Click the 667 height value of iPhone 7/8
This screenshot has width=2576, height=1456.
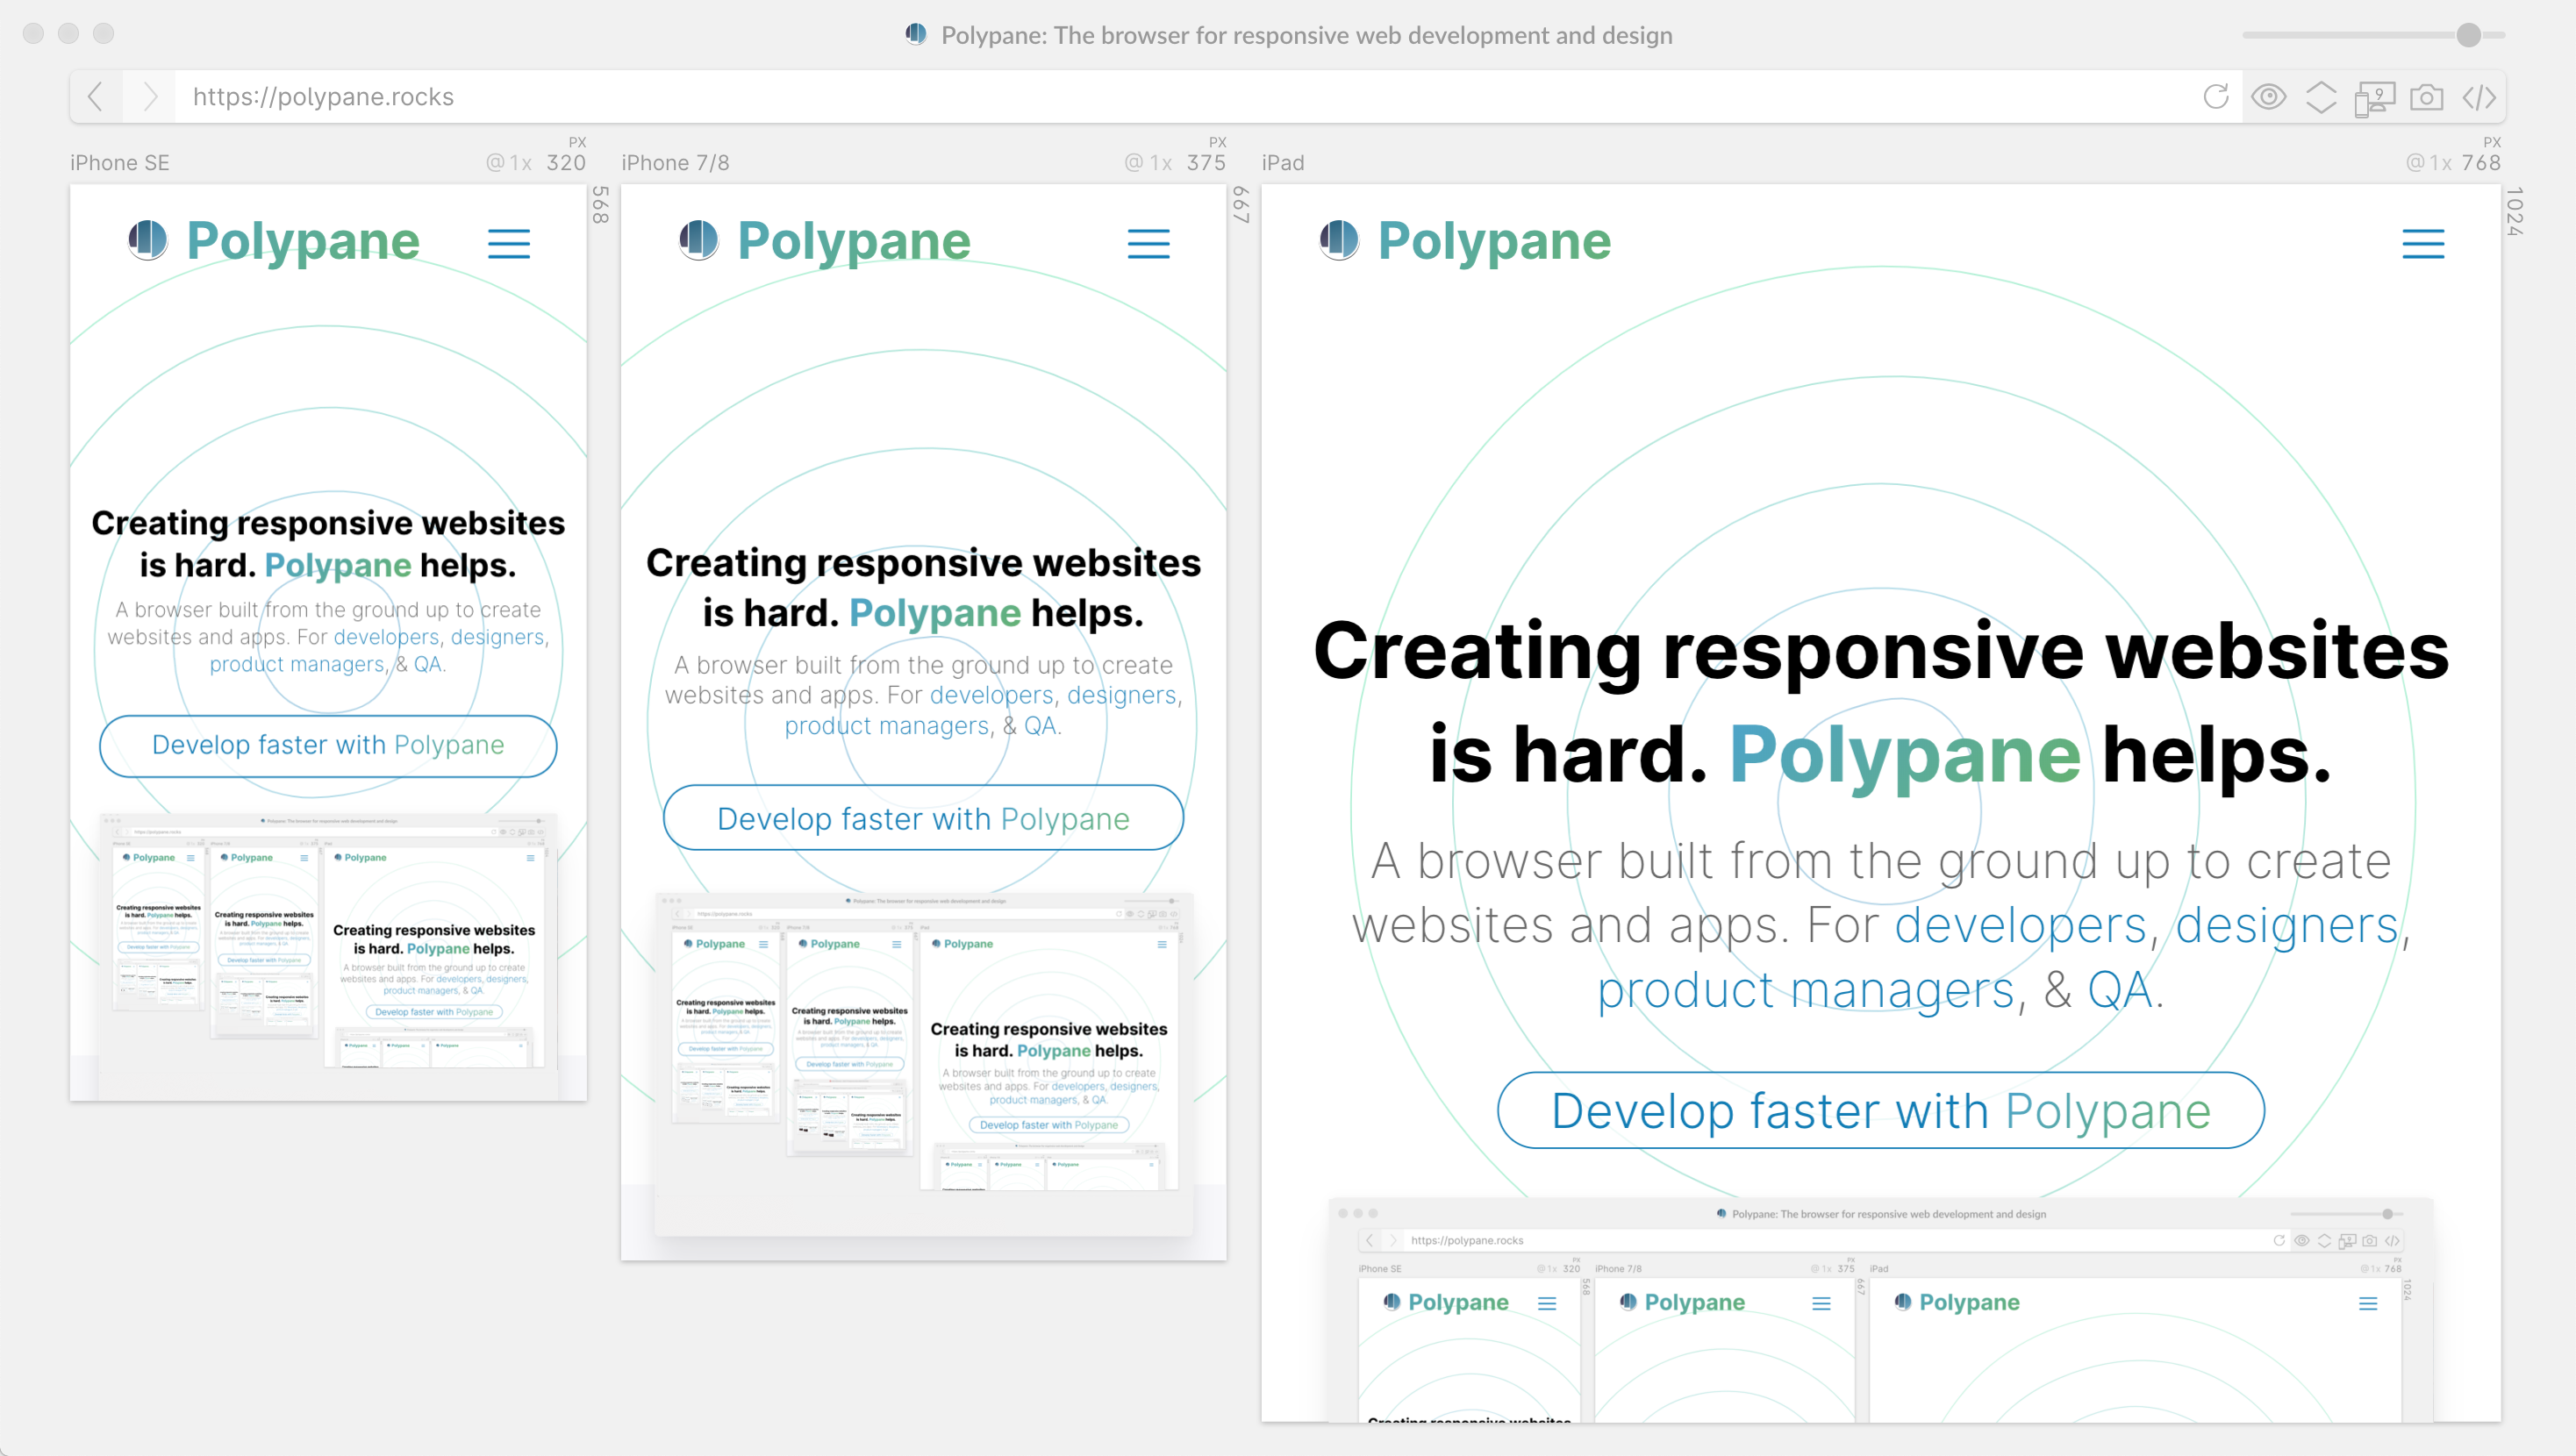click(1241, 205)
